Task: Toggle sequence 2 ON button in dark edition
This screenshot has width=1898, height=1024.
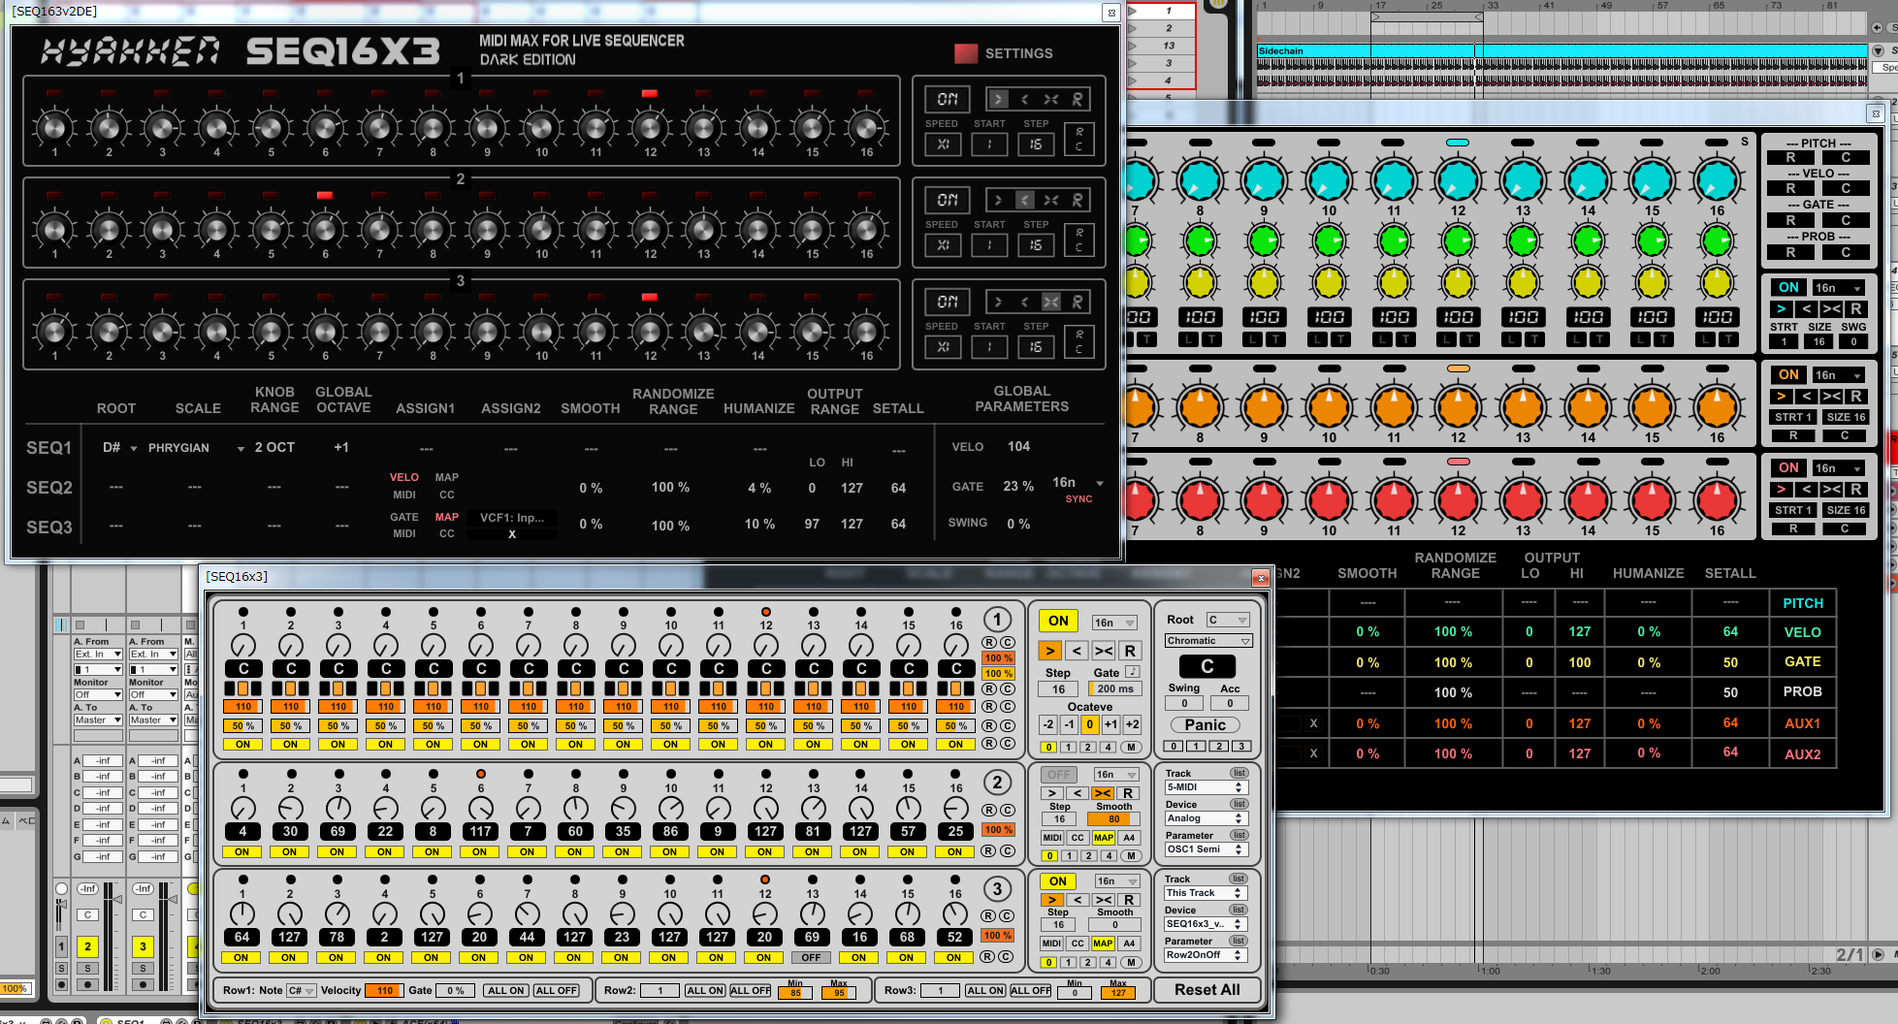Action: 947,200
